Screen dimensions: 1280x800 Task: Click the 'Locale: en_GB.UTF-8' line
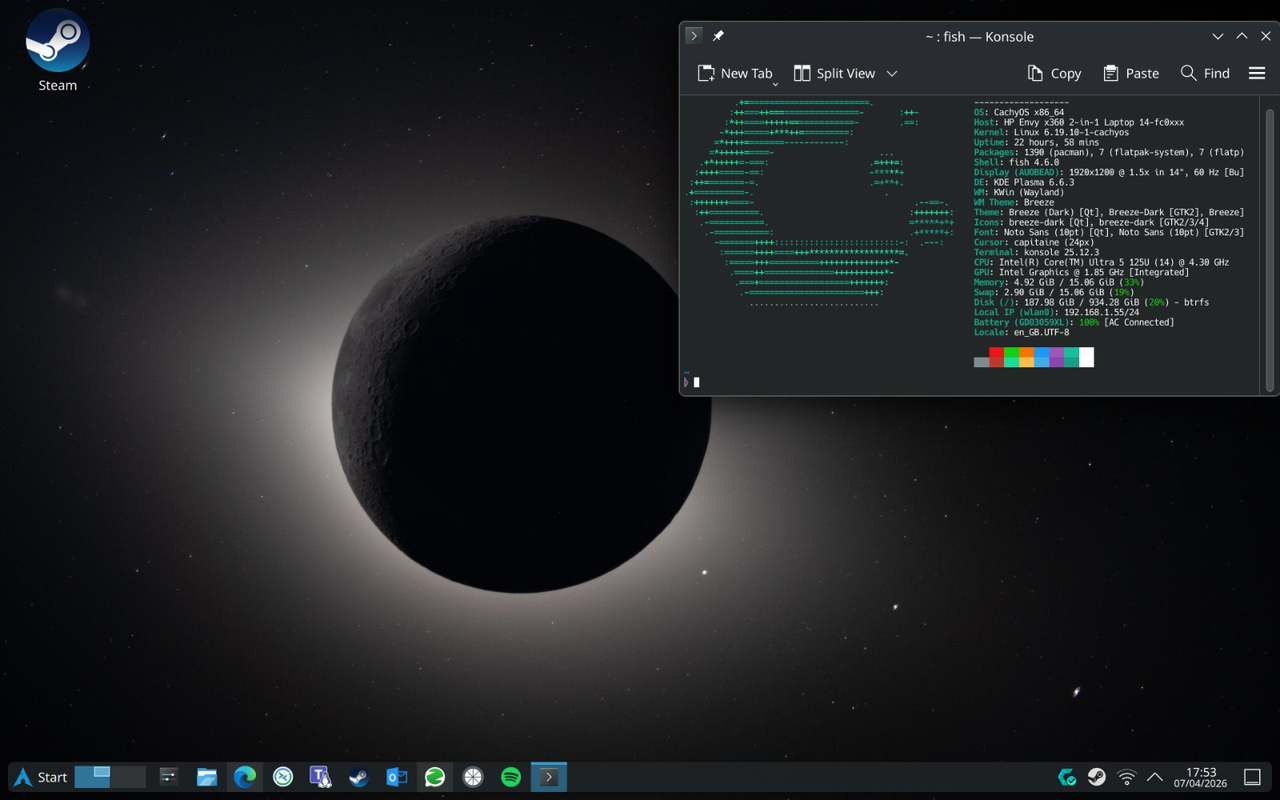coord(1021,332)
